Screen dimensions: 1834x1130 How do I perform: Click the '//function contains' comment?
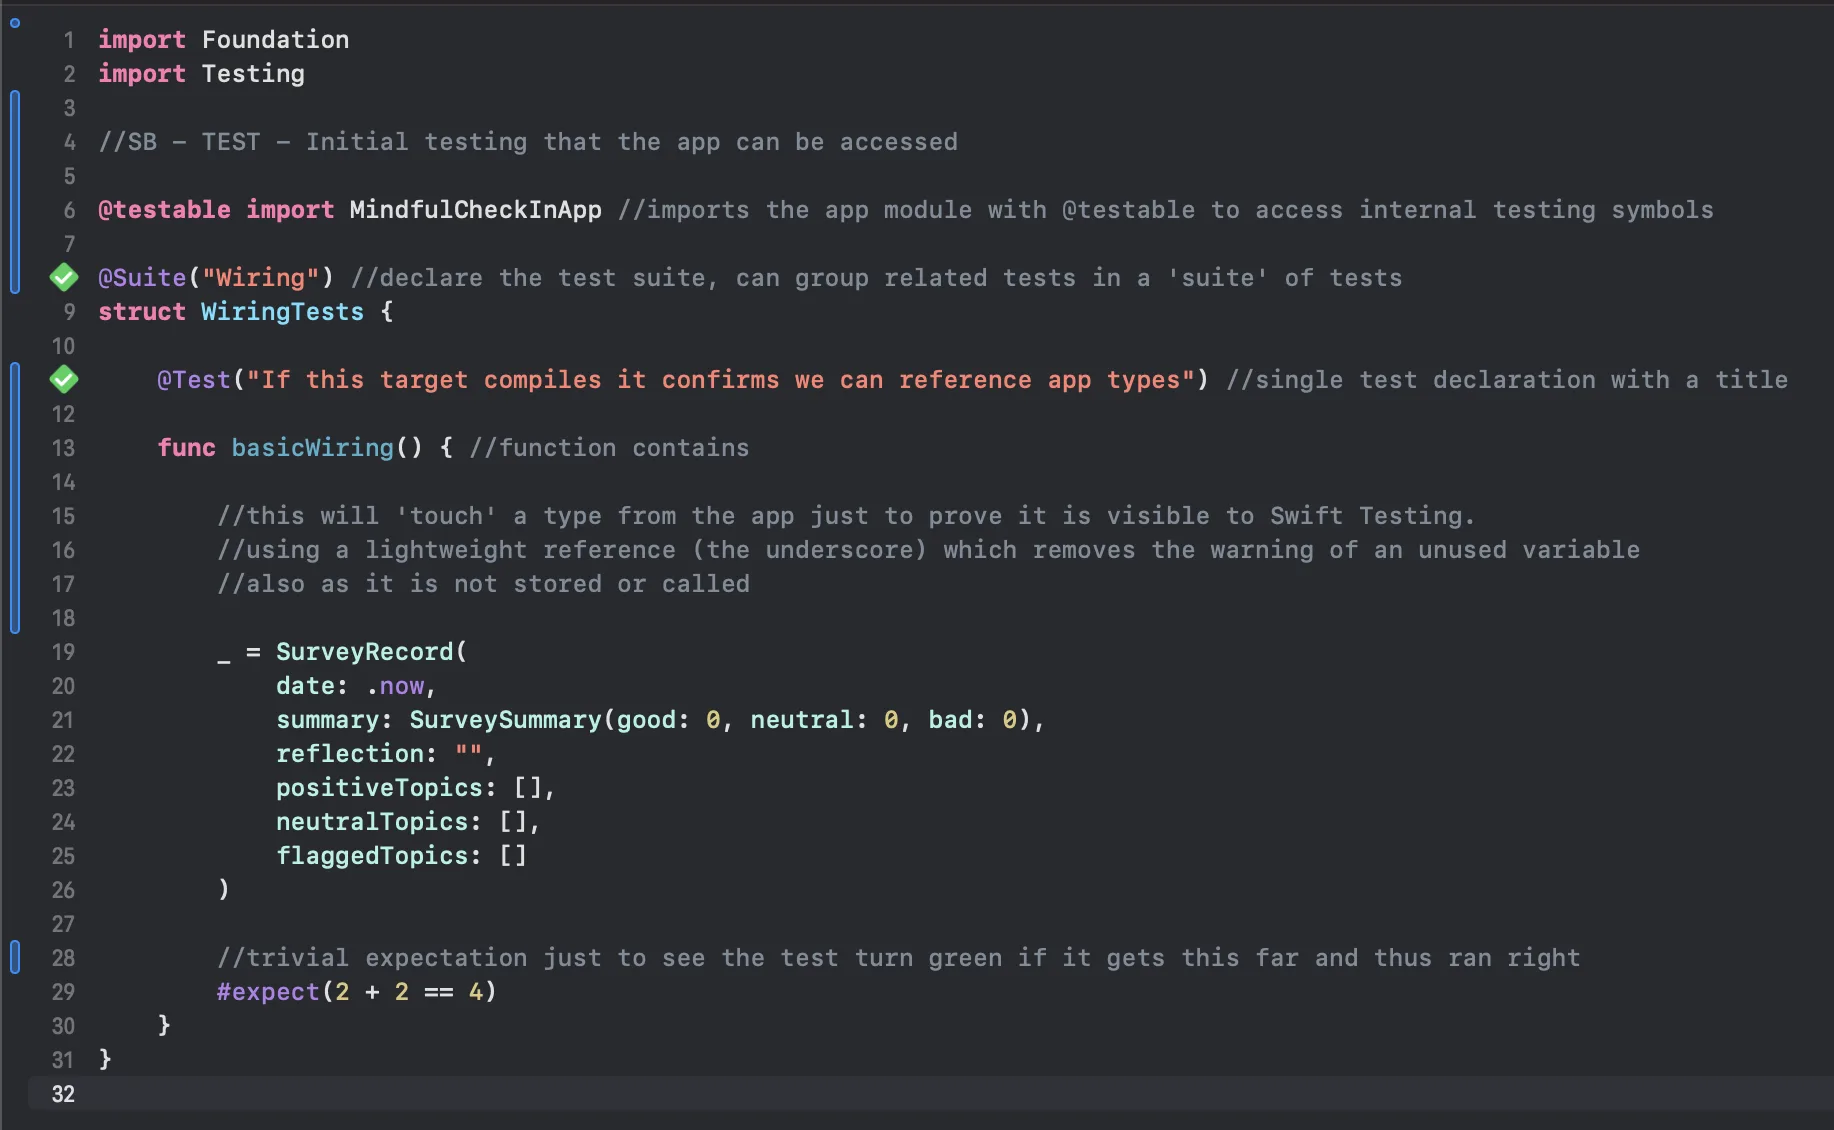click(610, 448)
